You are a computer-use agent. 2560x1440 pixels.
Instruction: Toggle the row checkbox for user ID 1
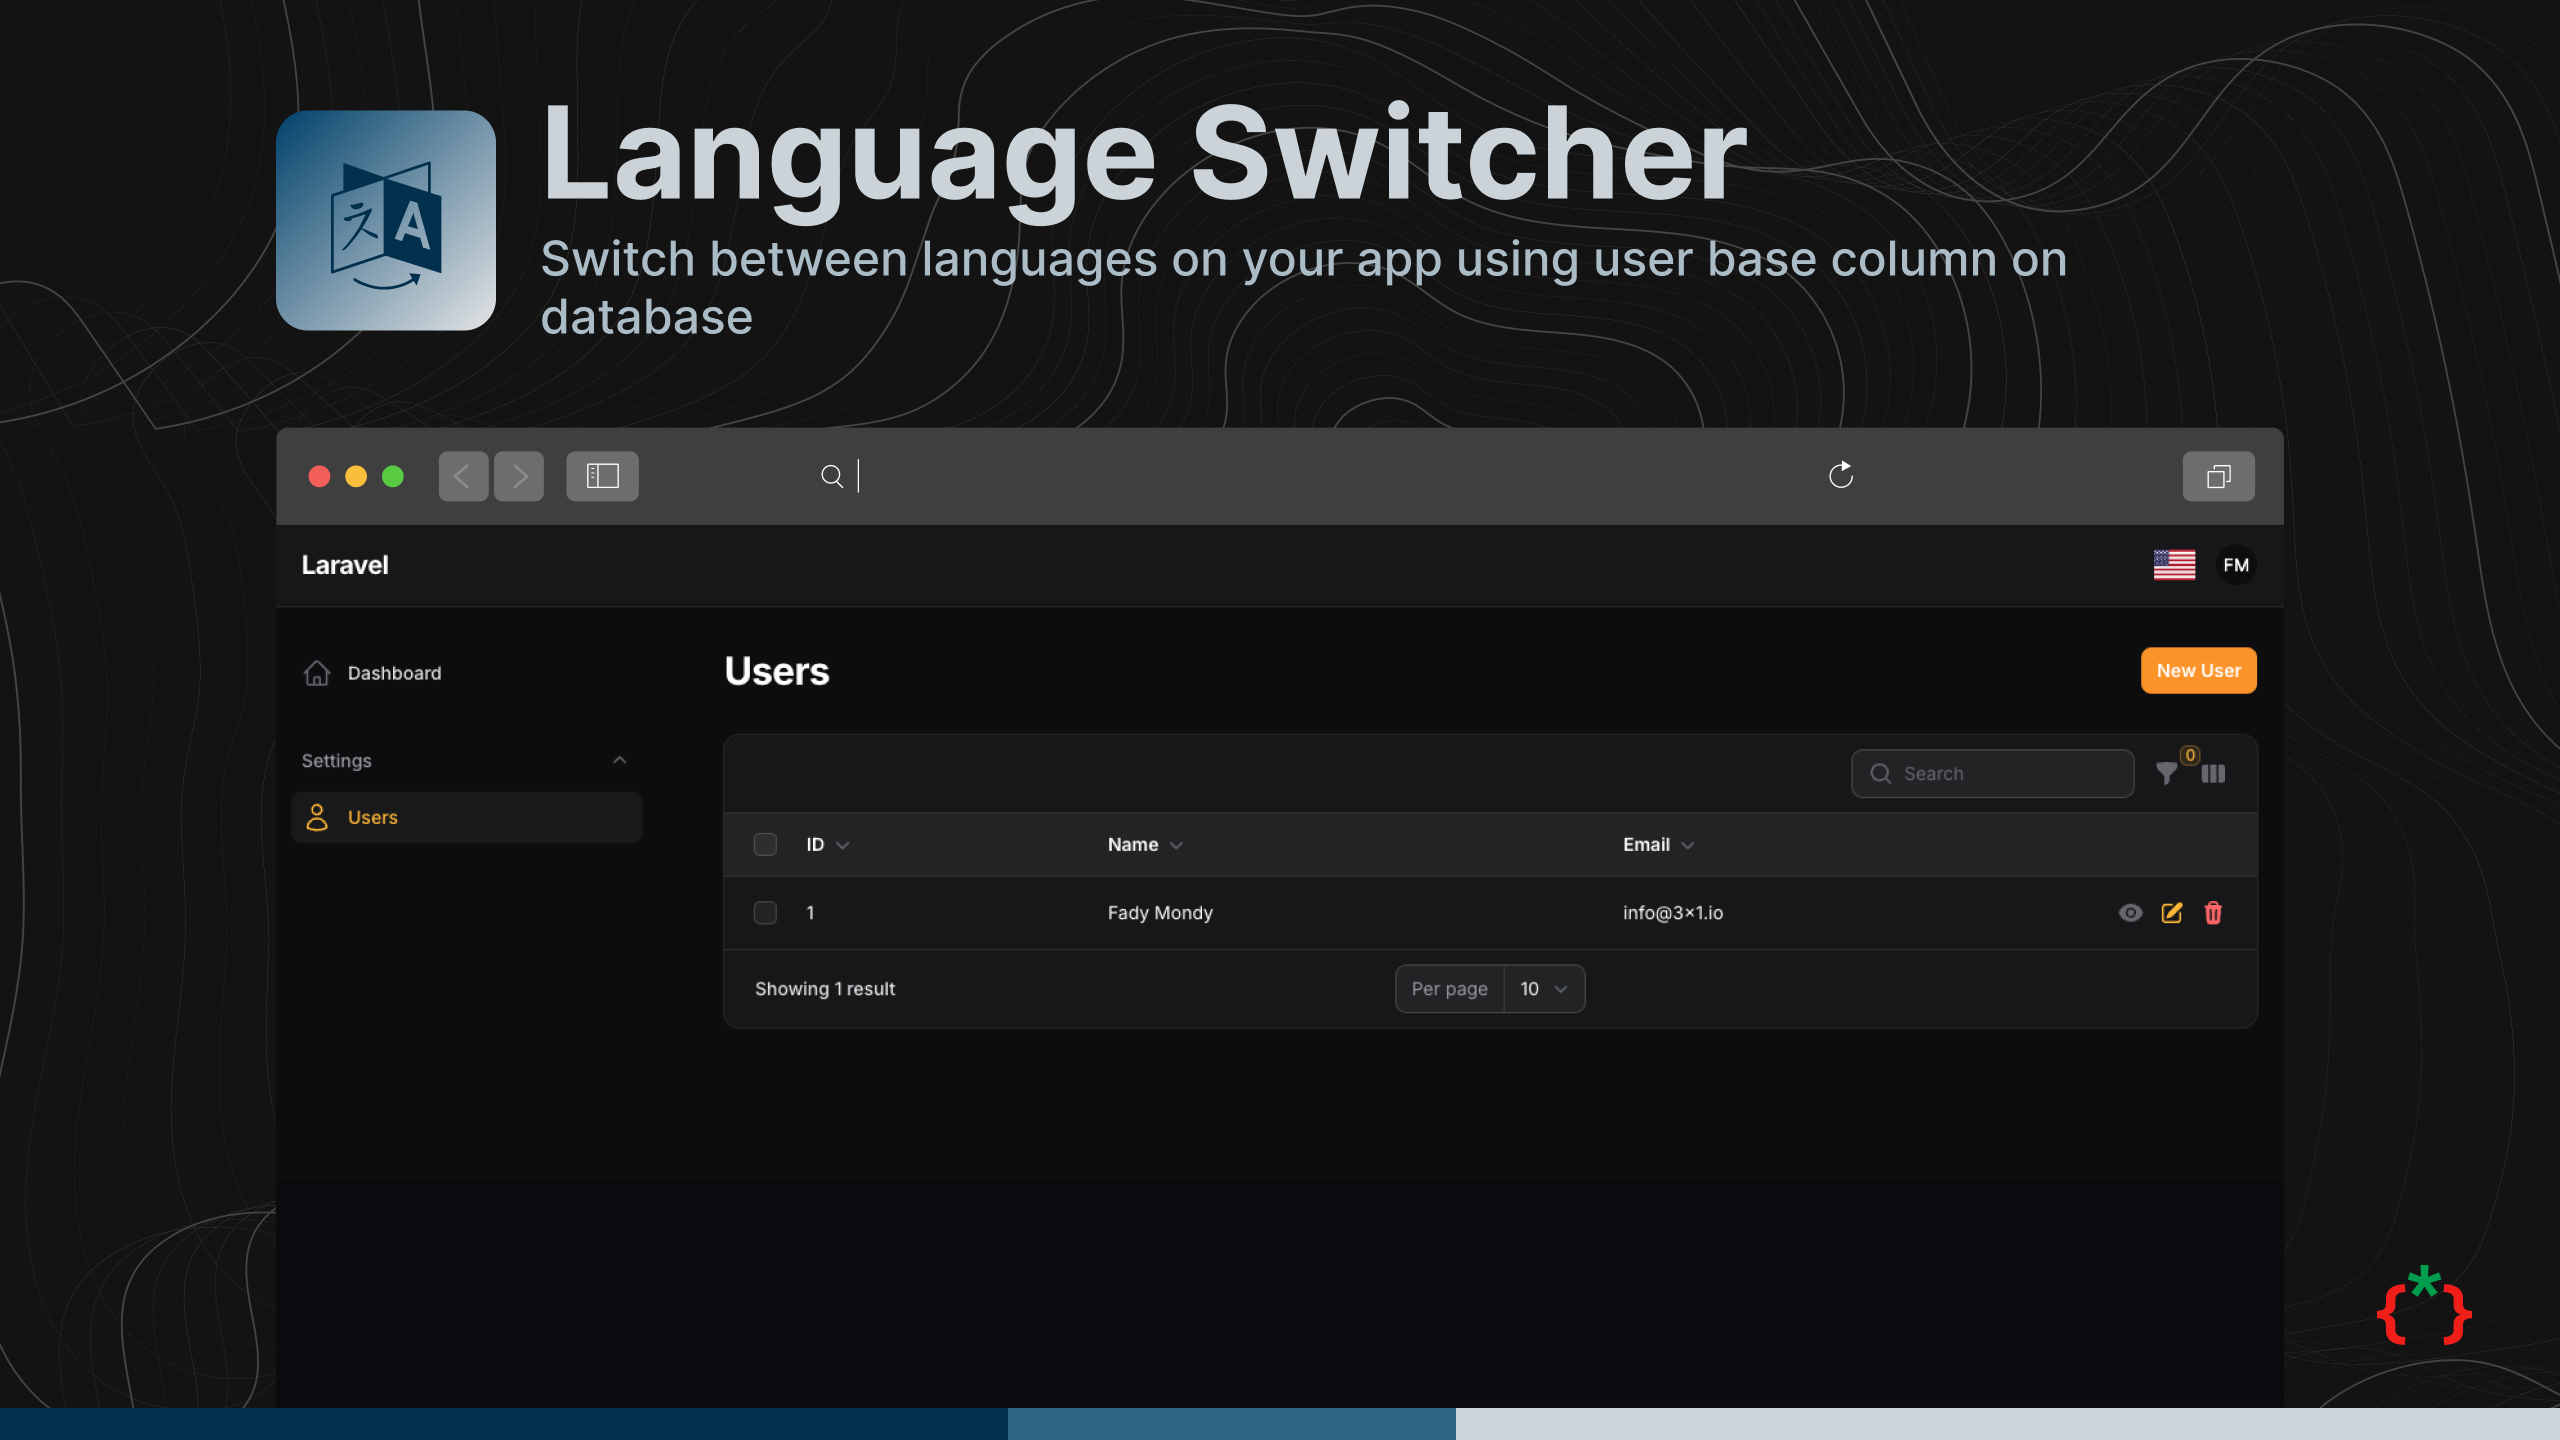pos(765,913)
